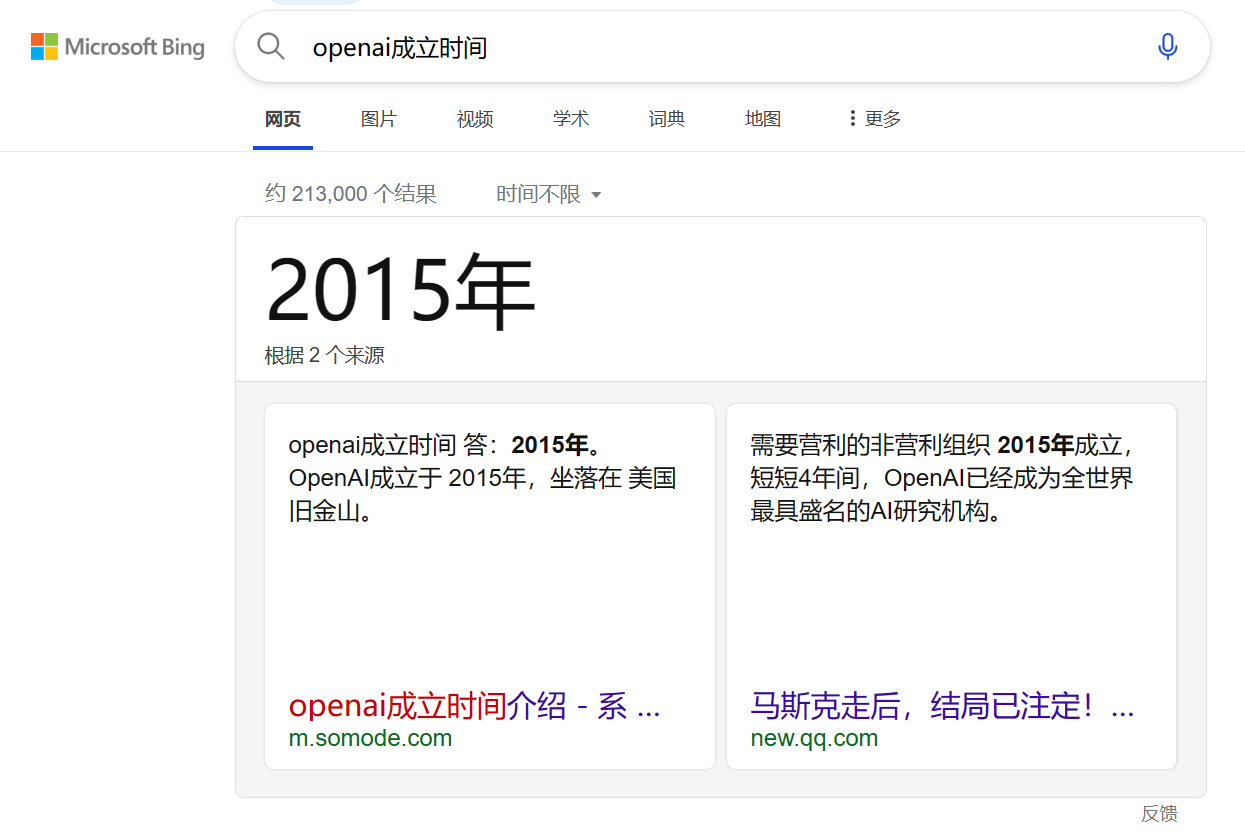
Task: Click the microphone voice search icon
Action: click(1167, 47)
